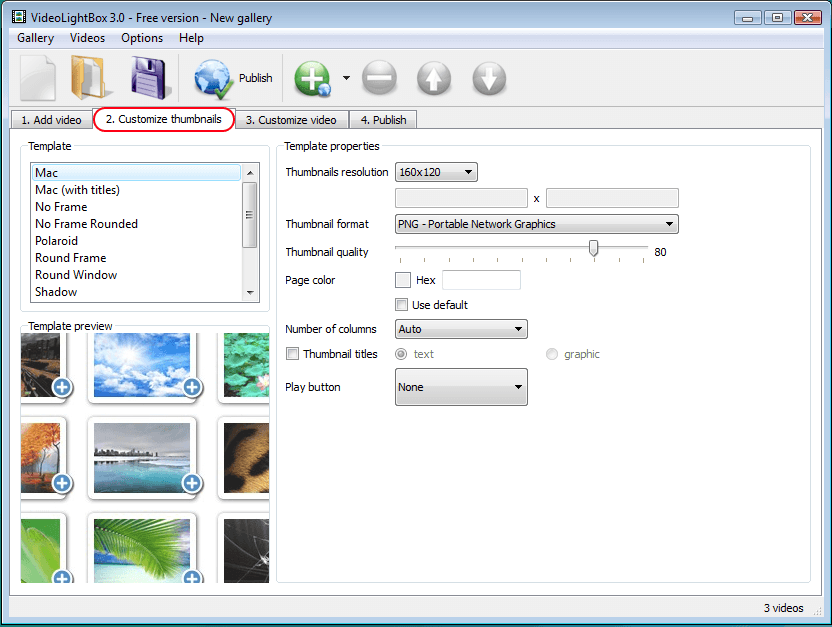The image size is (832, 627).
Task: Click the custom thumbnail width field
Action: pos(462,198)
